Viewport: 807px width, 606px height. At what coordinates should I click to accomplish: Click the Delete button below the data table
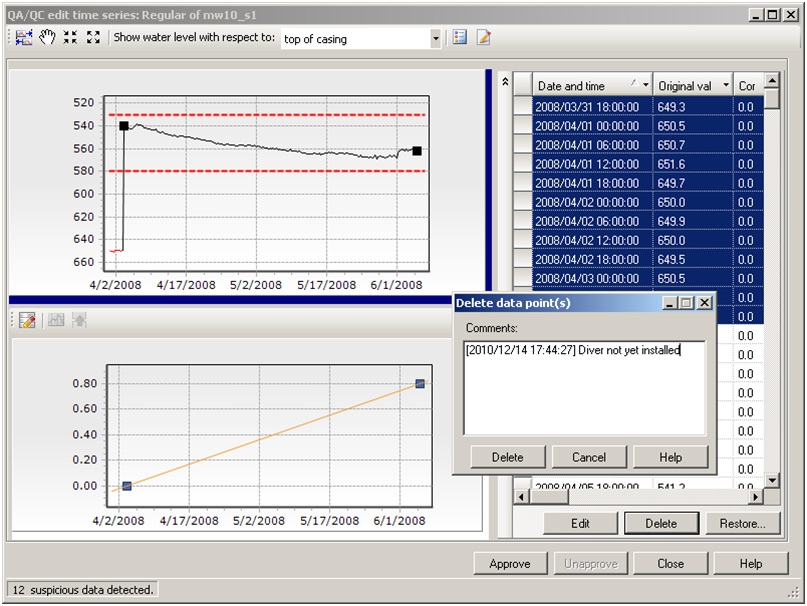click(x=661, y=524)
